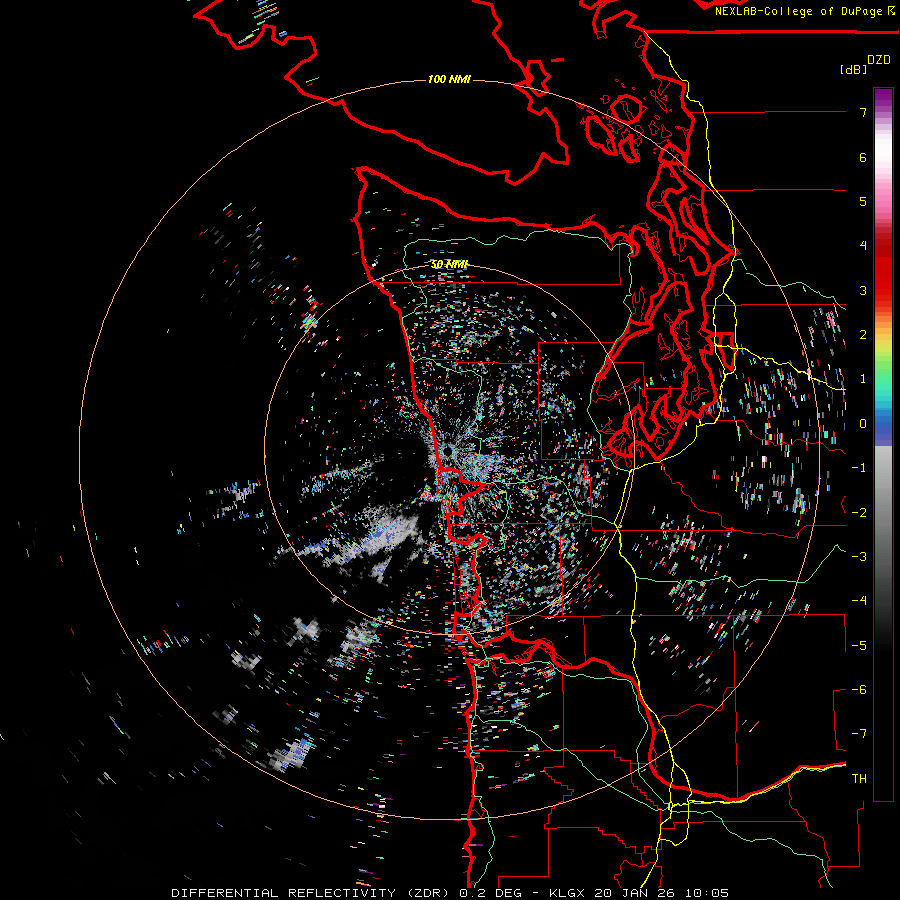This screenshot has width=900, height=900.
Task: Click the 50 NMI range ring label
Action: coord(449,264)
